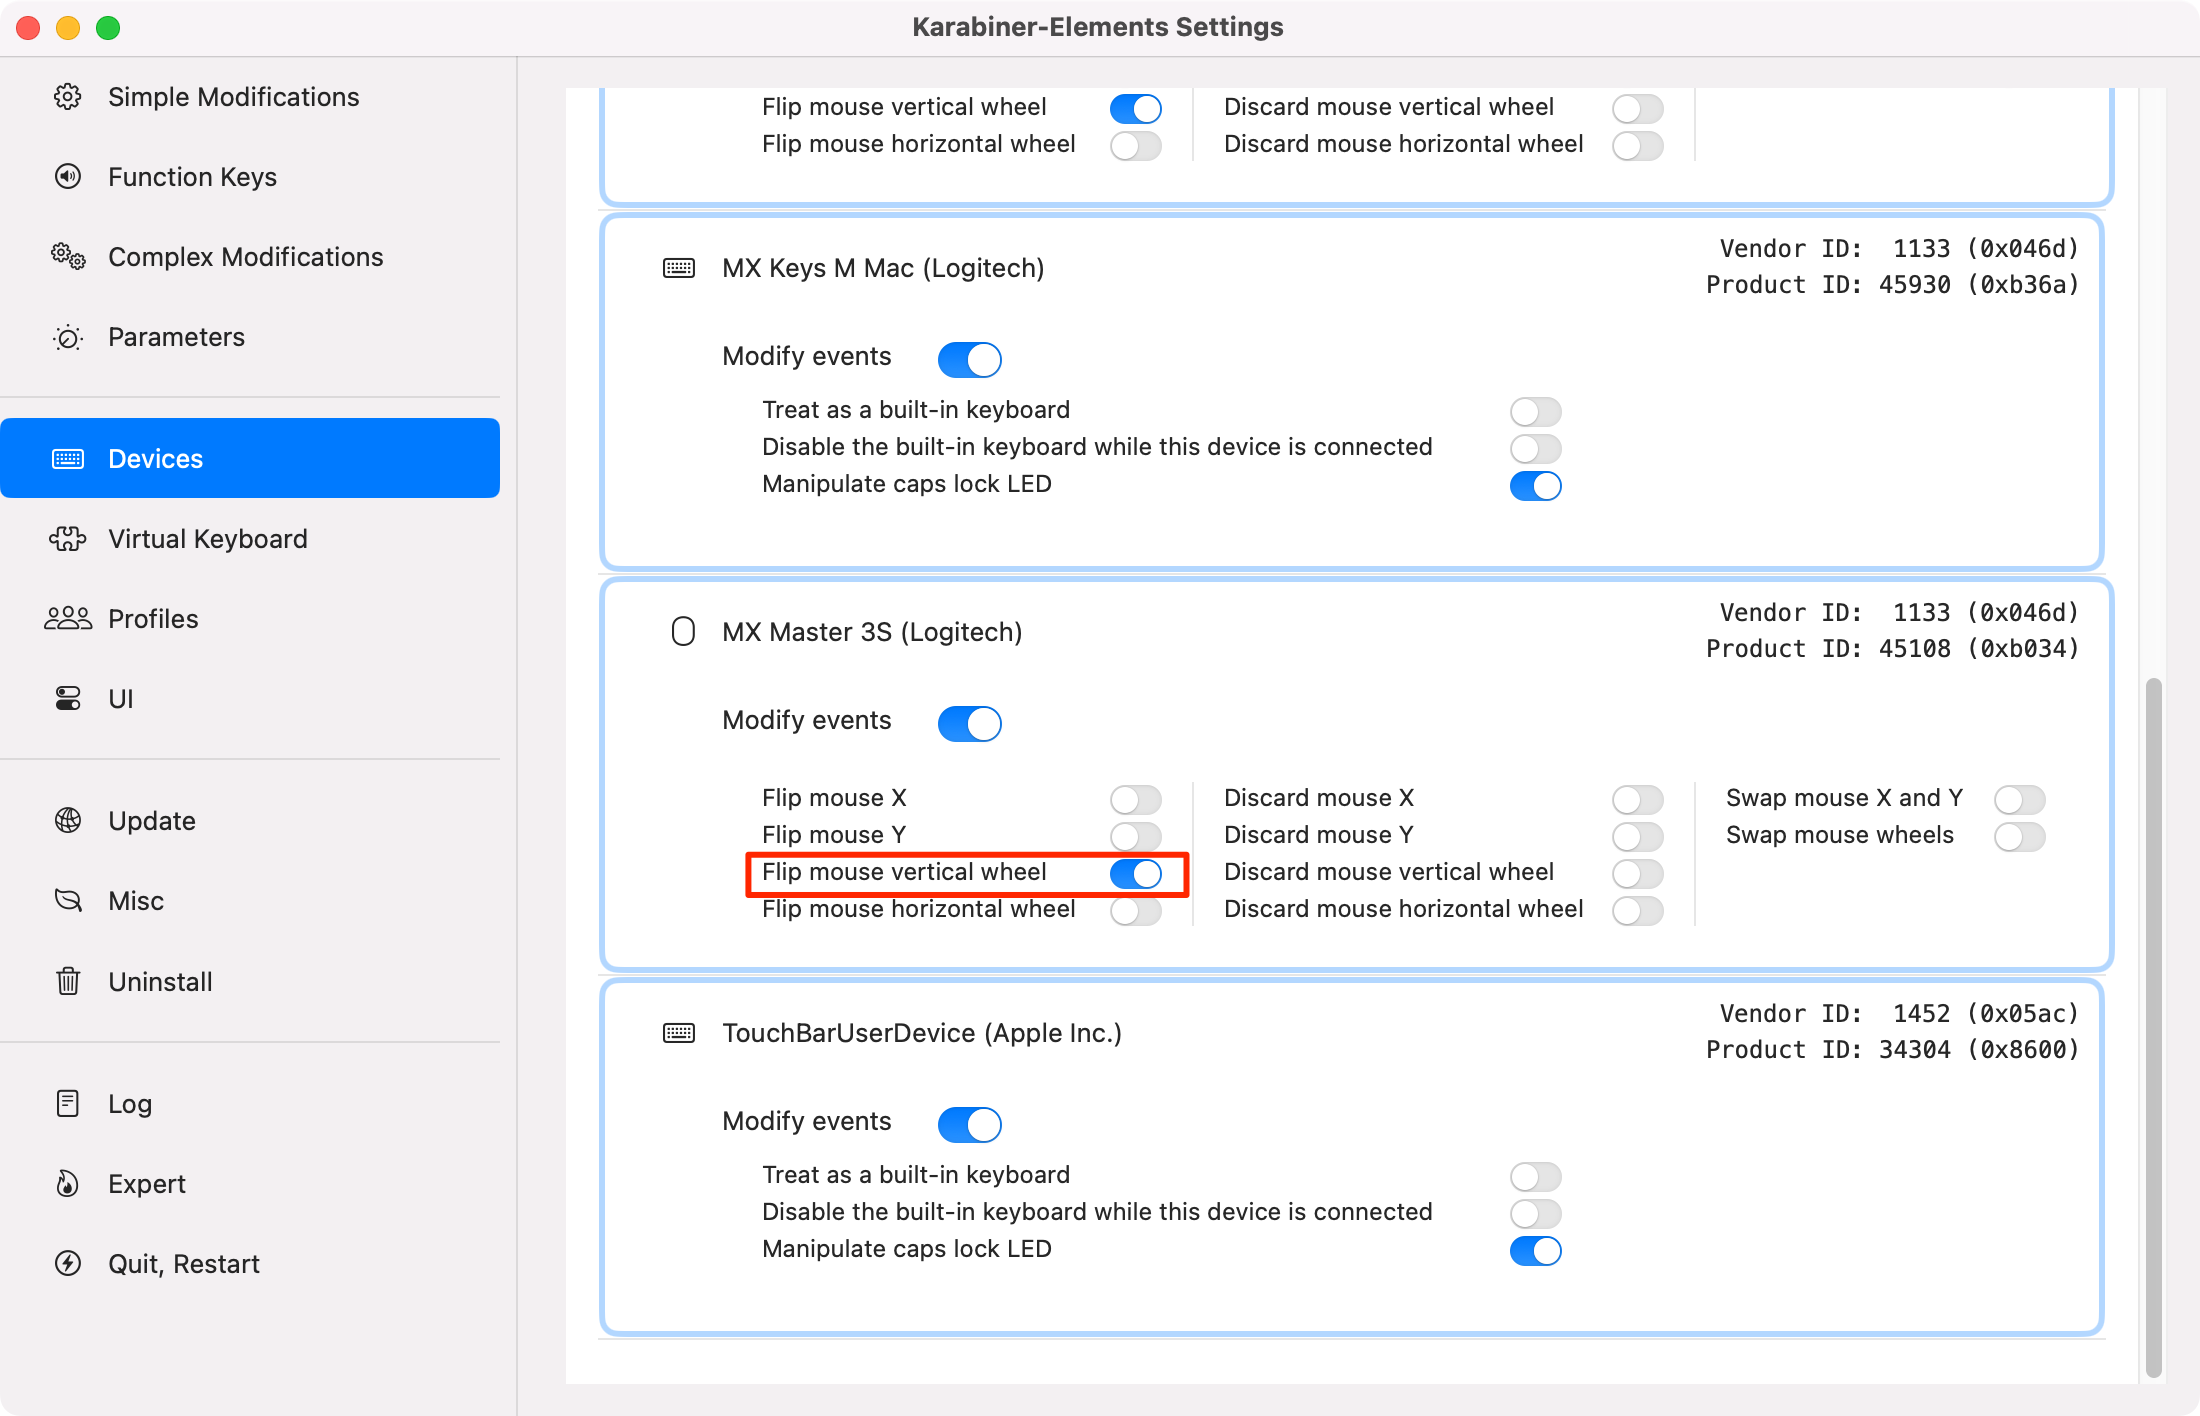The height and width of the screenshot is (1416, 2200).
Task: Click the Function Keys speaker icon
Action: tap(68, 177)
